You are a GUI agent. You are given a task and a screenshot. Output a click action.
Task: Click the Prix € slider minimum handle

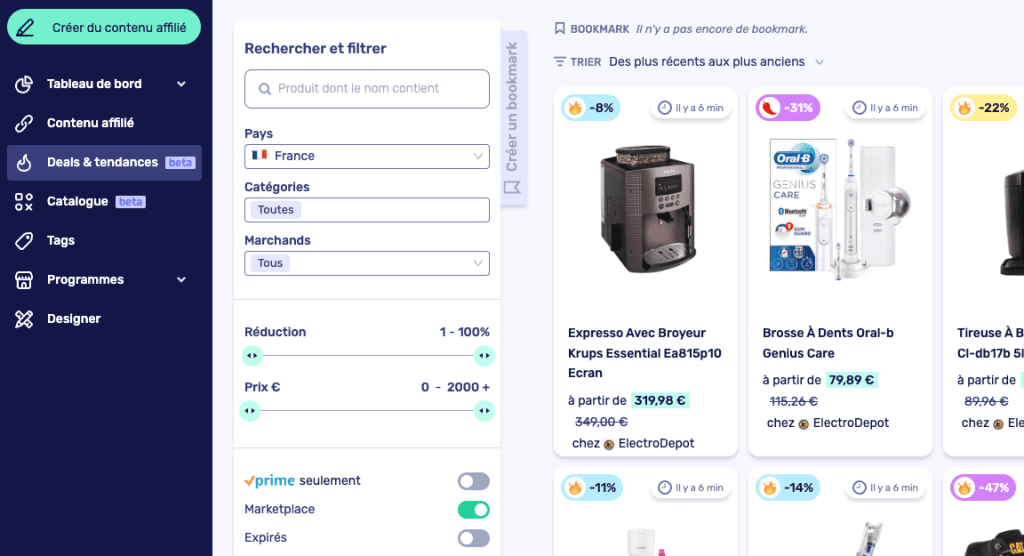(249, 411)
